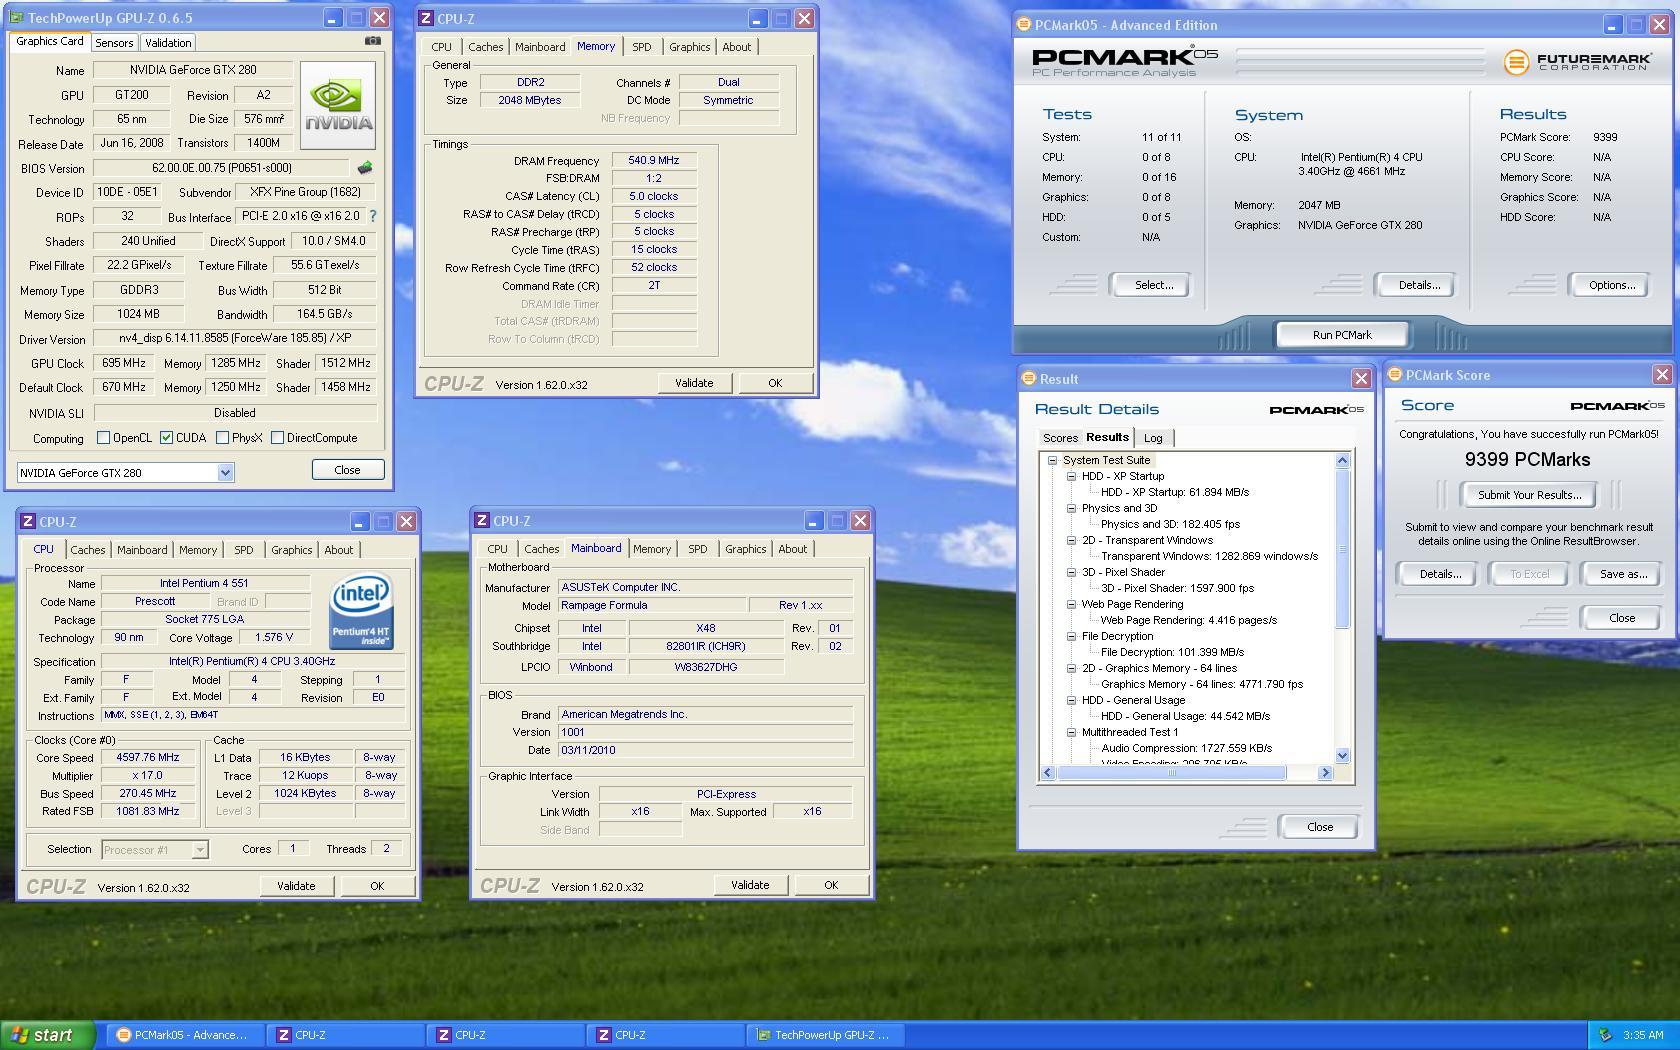Open the Processor #1 selection dropdown
Screen dimensions: 1680x1050
(200, 850)
